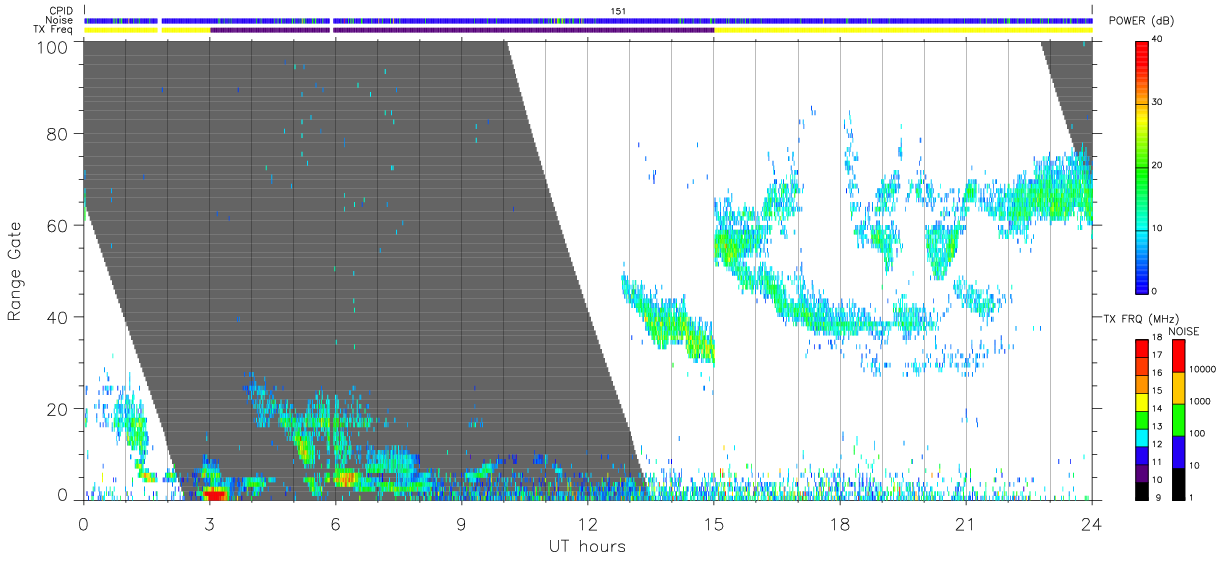This screenshot has height=567, width=1228.
Task: Click the "POWER (dB)" legend title
Action: pyautogui.click(x=1144, y=22)
